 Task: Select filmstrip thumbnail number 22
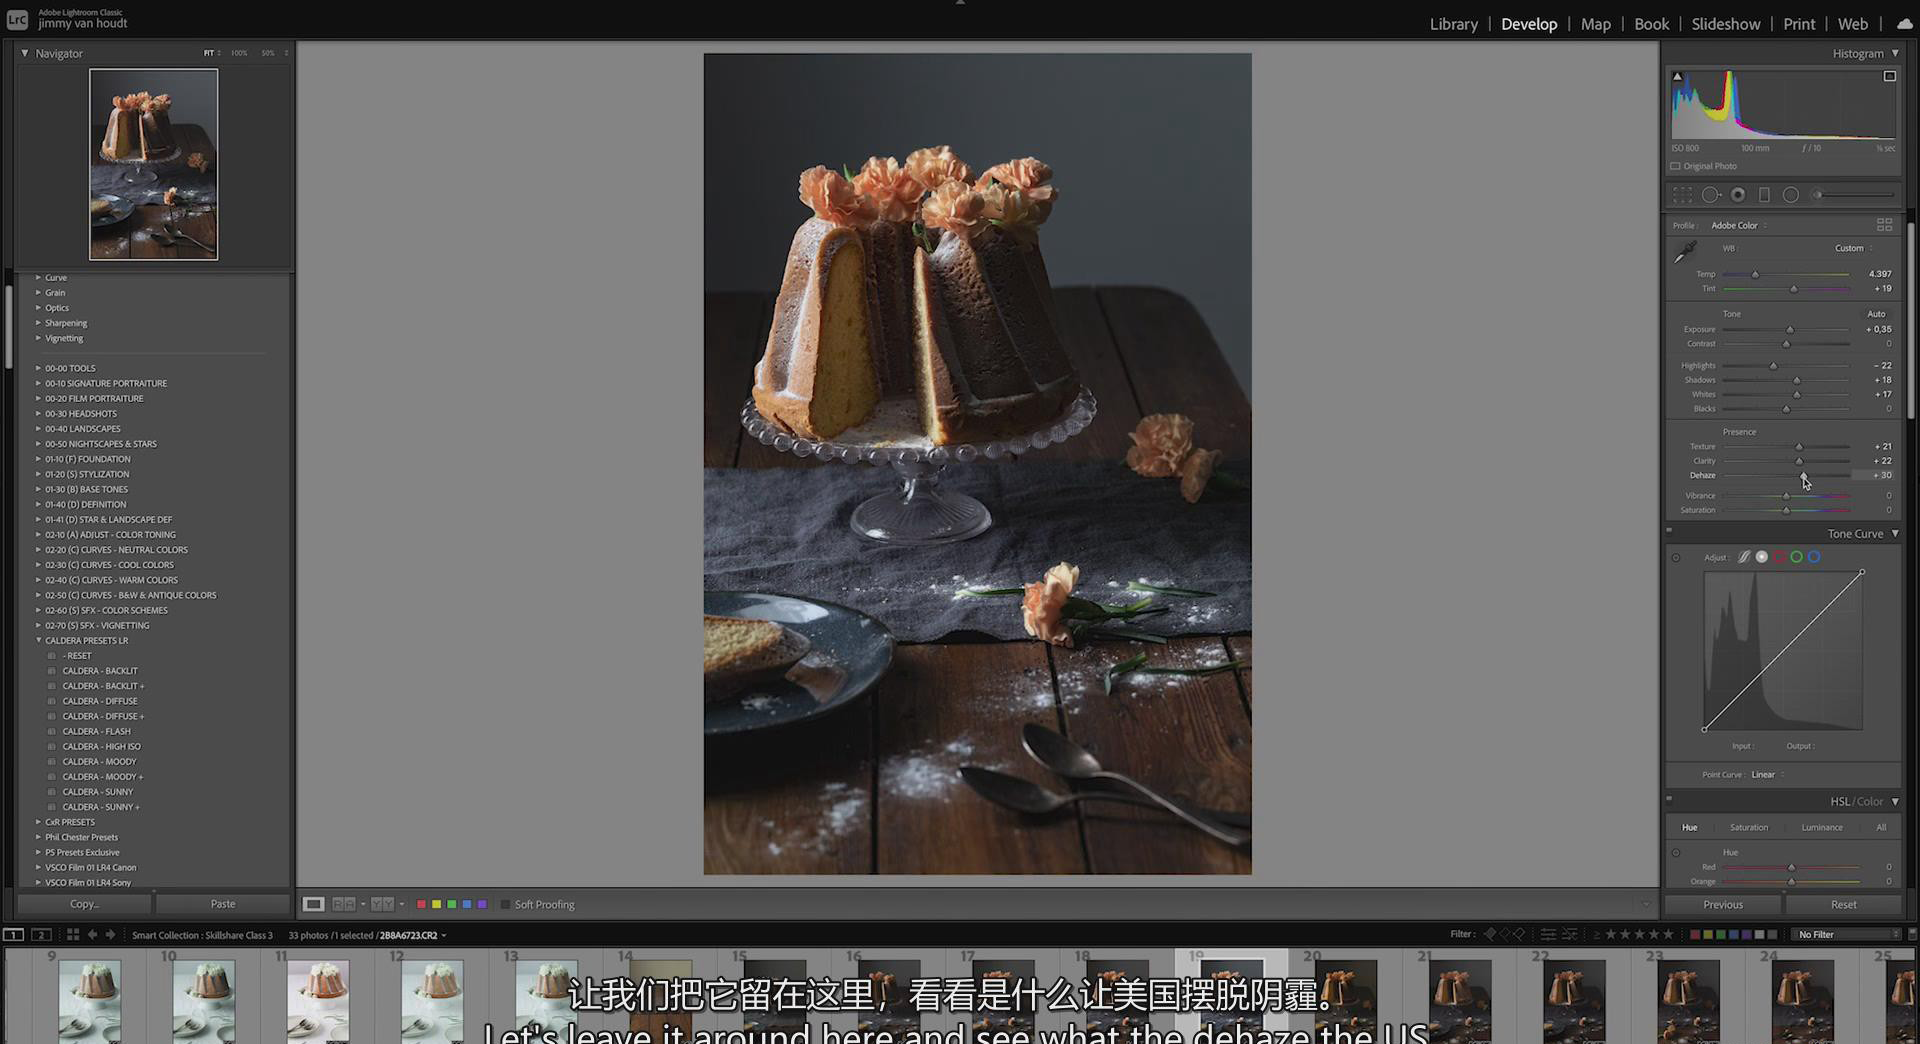pos(1574,1001)
